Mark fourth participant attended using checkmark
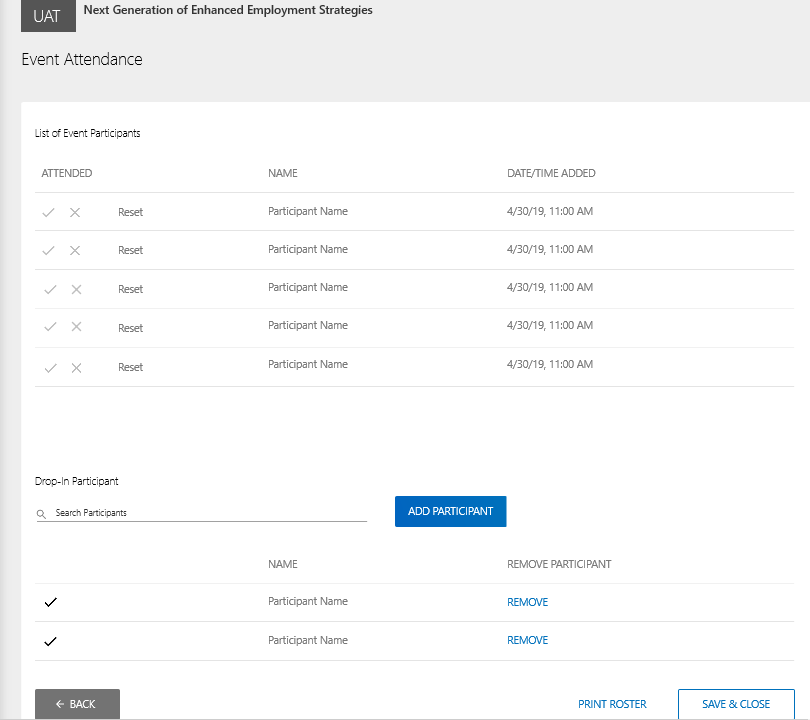The height and width of the screenshot is (720, 810). [x=48, y=328]
